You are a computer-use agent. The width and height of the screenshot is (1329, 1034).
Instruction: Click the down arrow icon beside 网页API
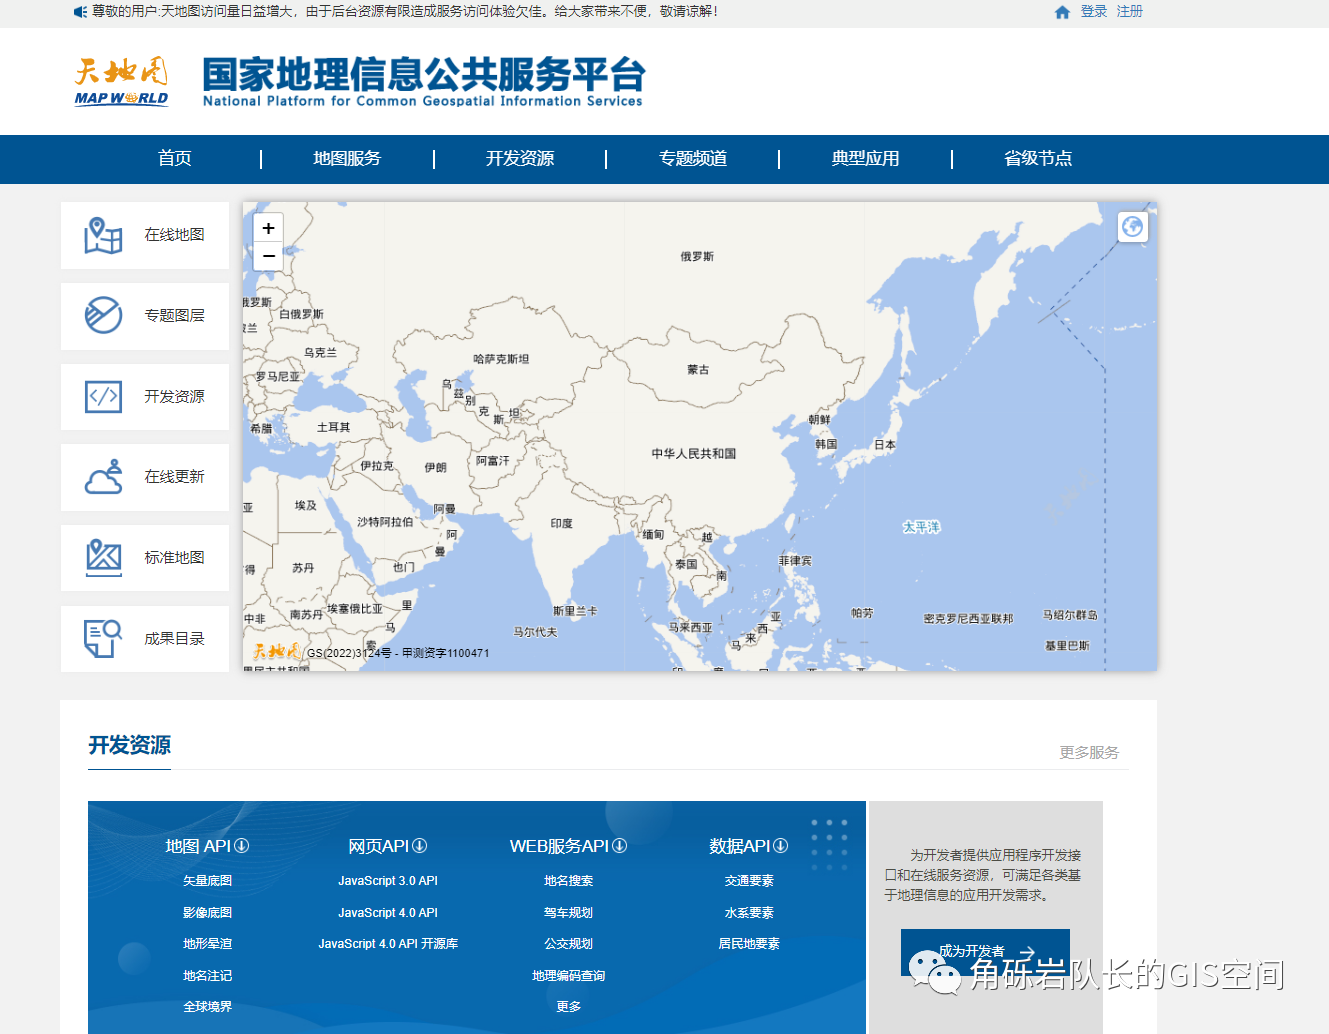420,846
